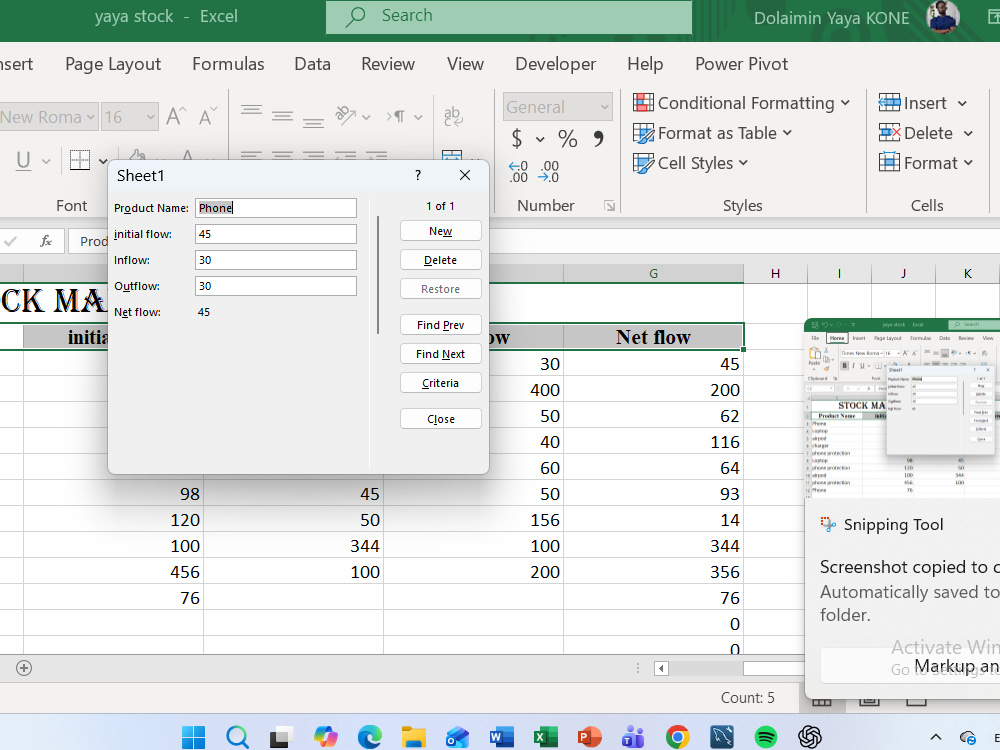Open Word from taskbar
This screenshot has width=1000, height=750.
(501, 737)
